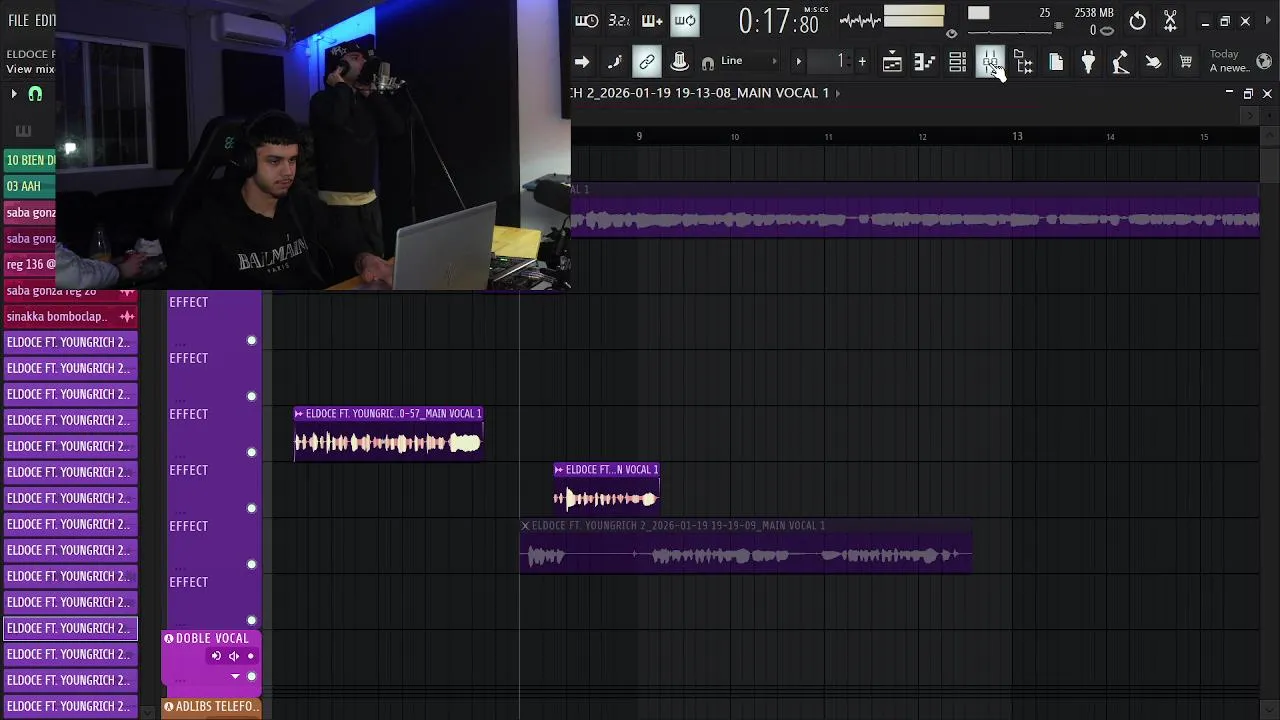Click the oscilloscope waveform monitor

click(x=860, y=20)
